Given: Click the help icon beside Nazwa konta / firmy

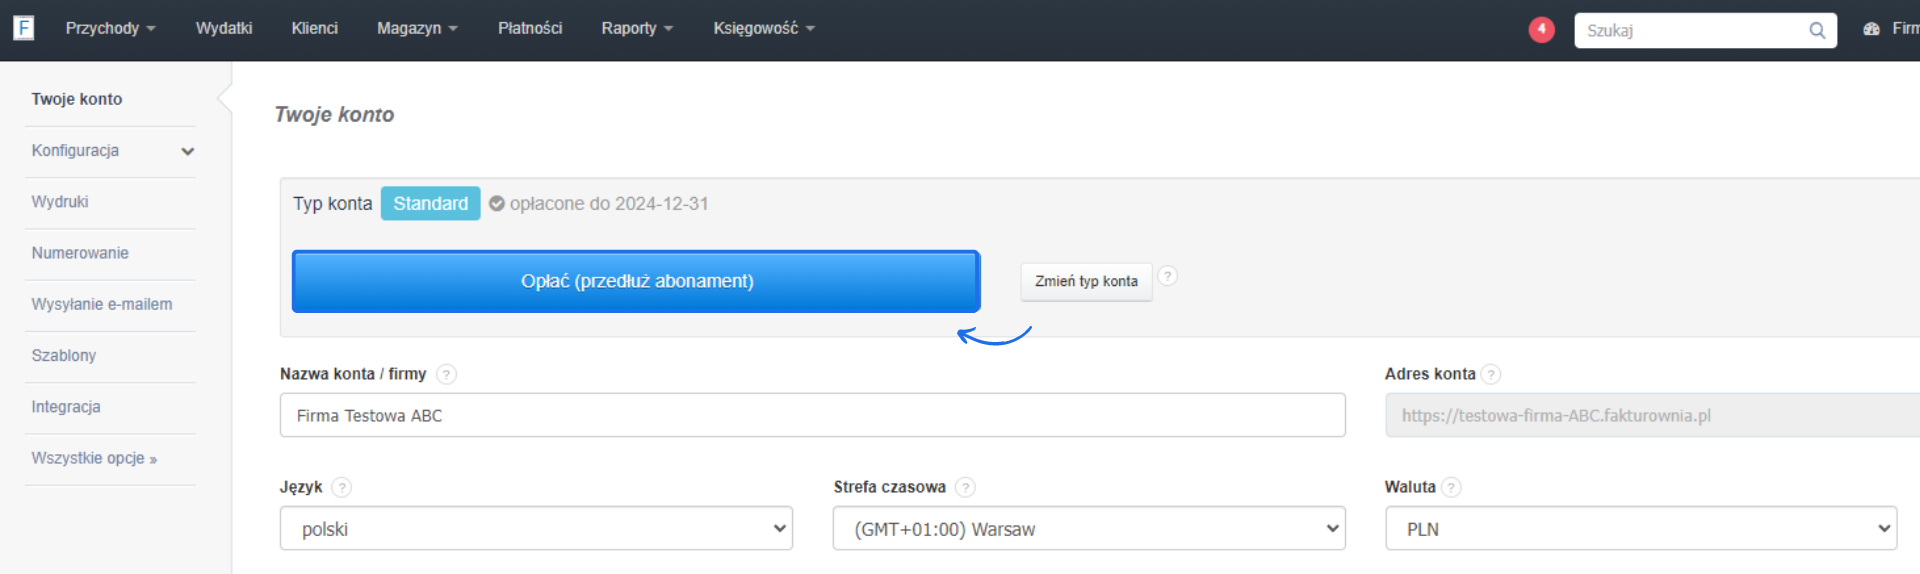Looking at the screenshot, I should [446, 374].
